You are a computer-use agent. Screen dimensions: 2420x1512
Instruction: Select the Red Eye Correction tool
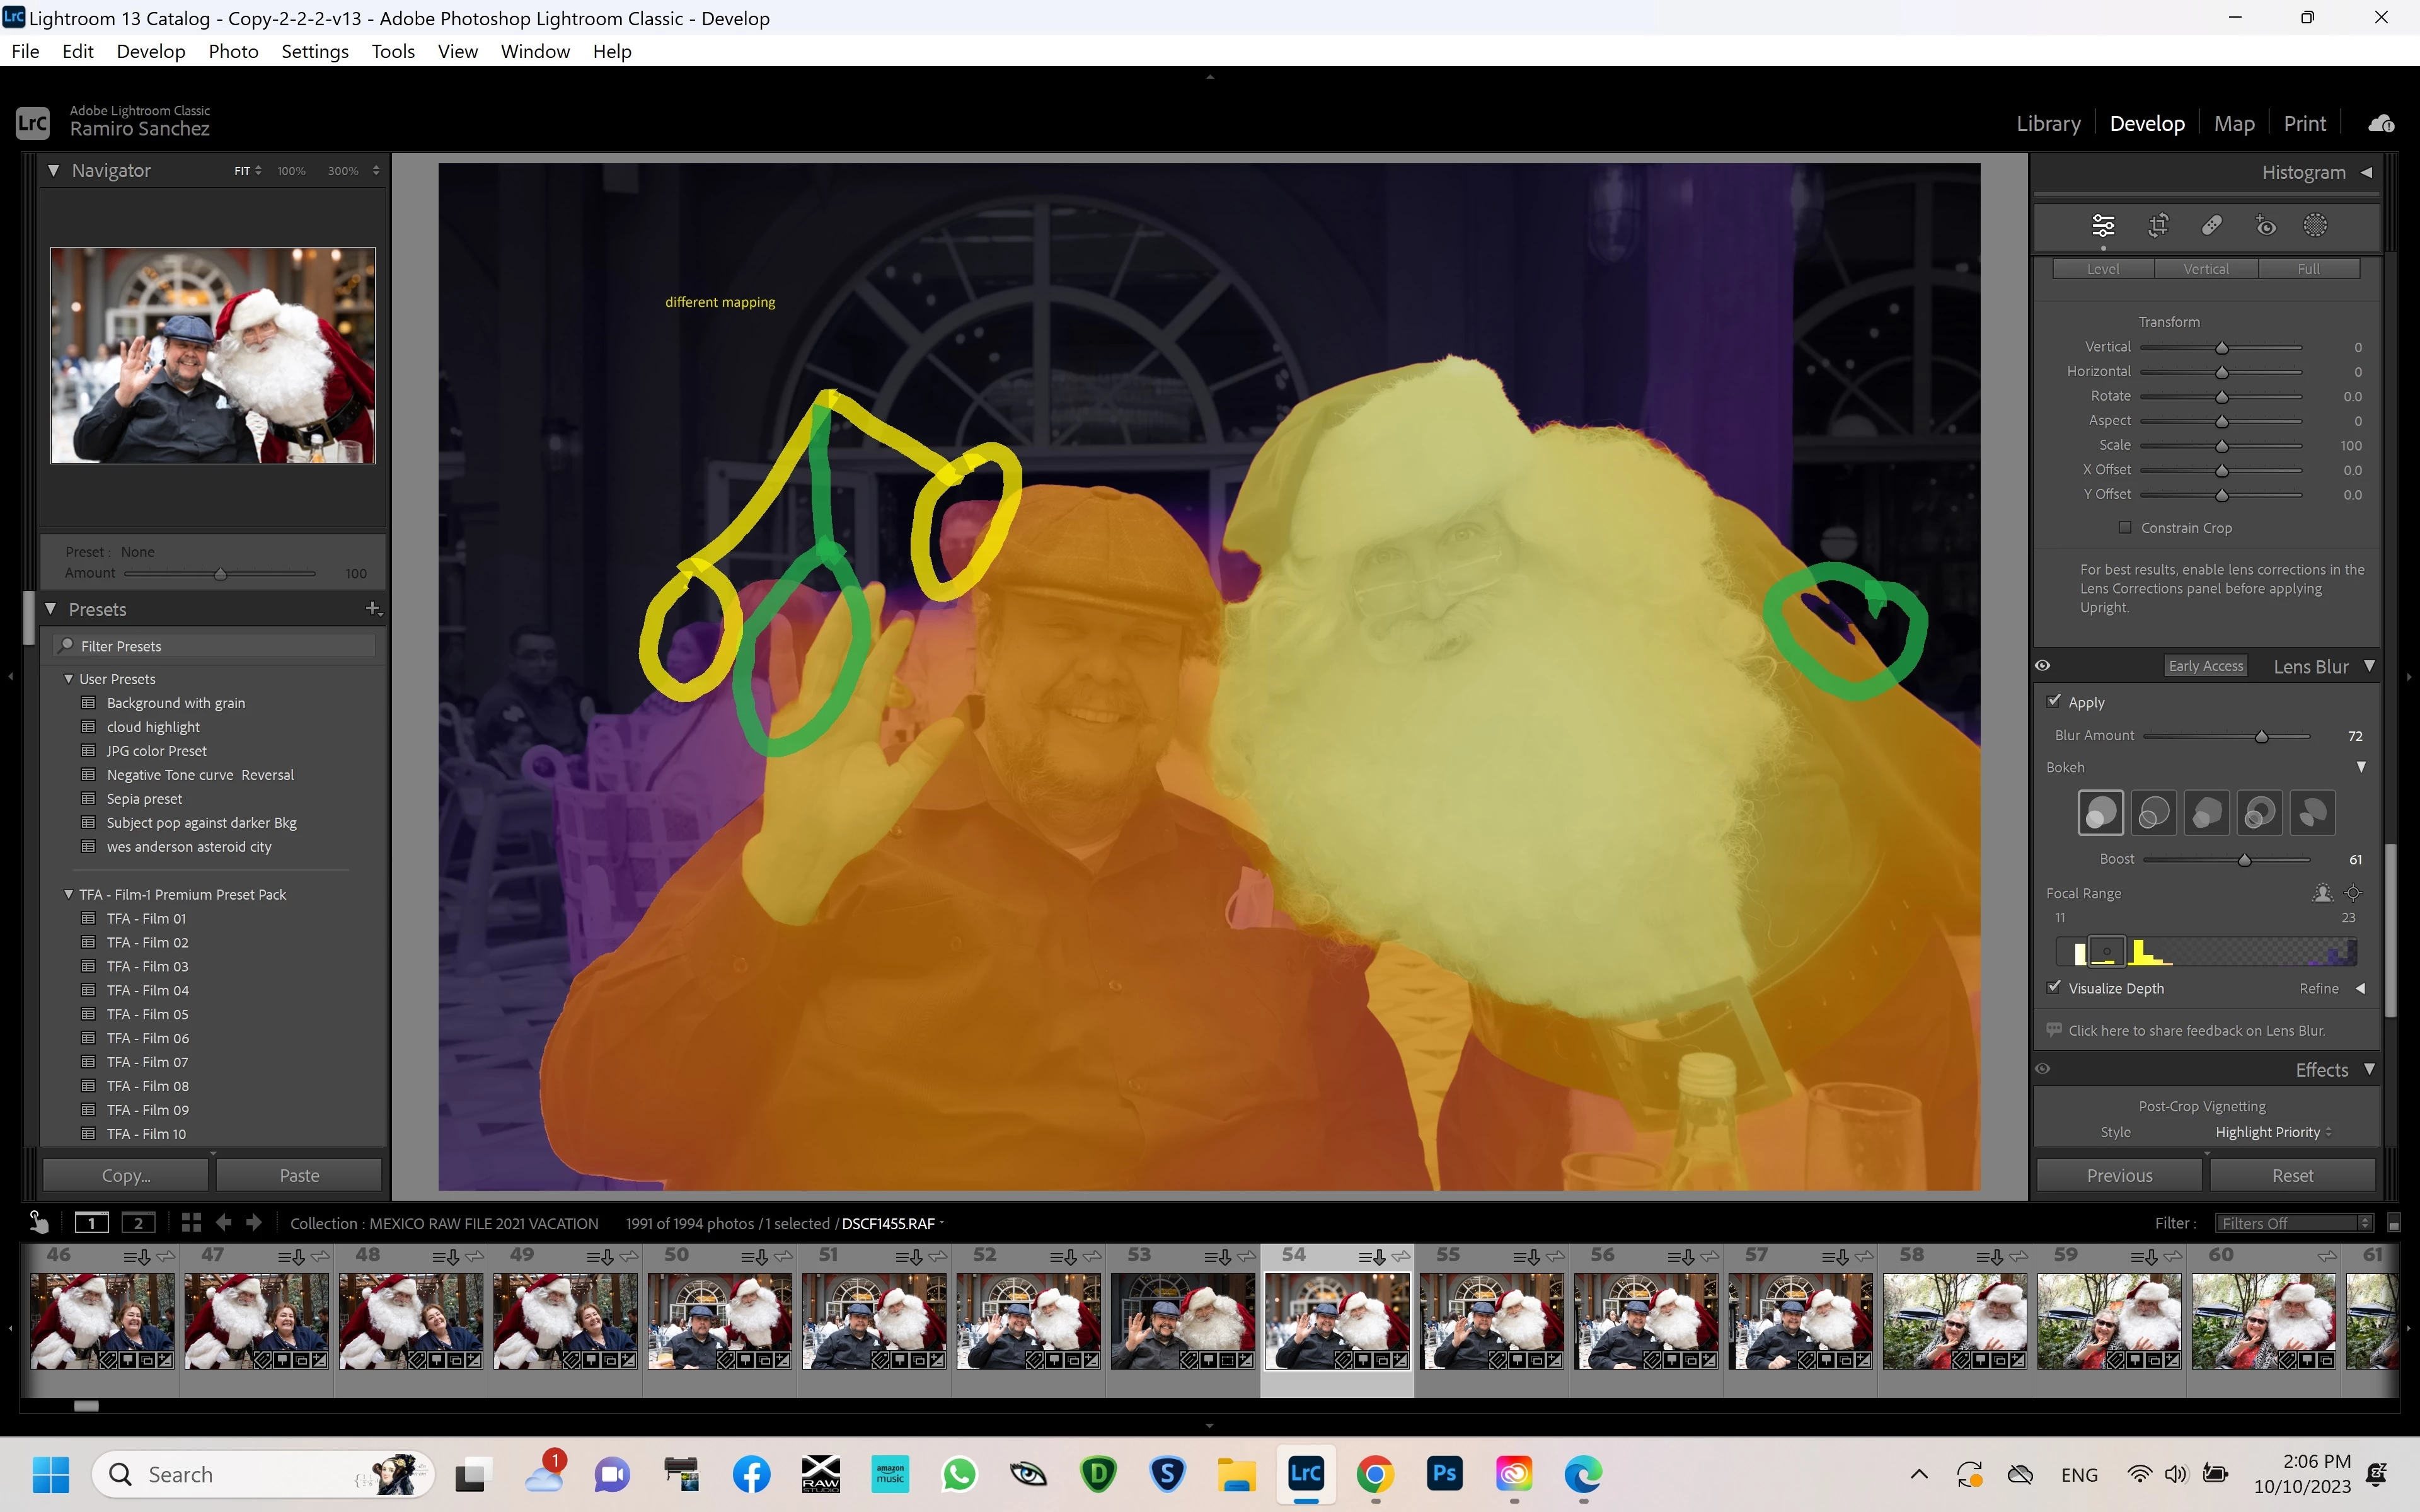pyautogui.click(x=2265, y=226)
